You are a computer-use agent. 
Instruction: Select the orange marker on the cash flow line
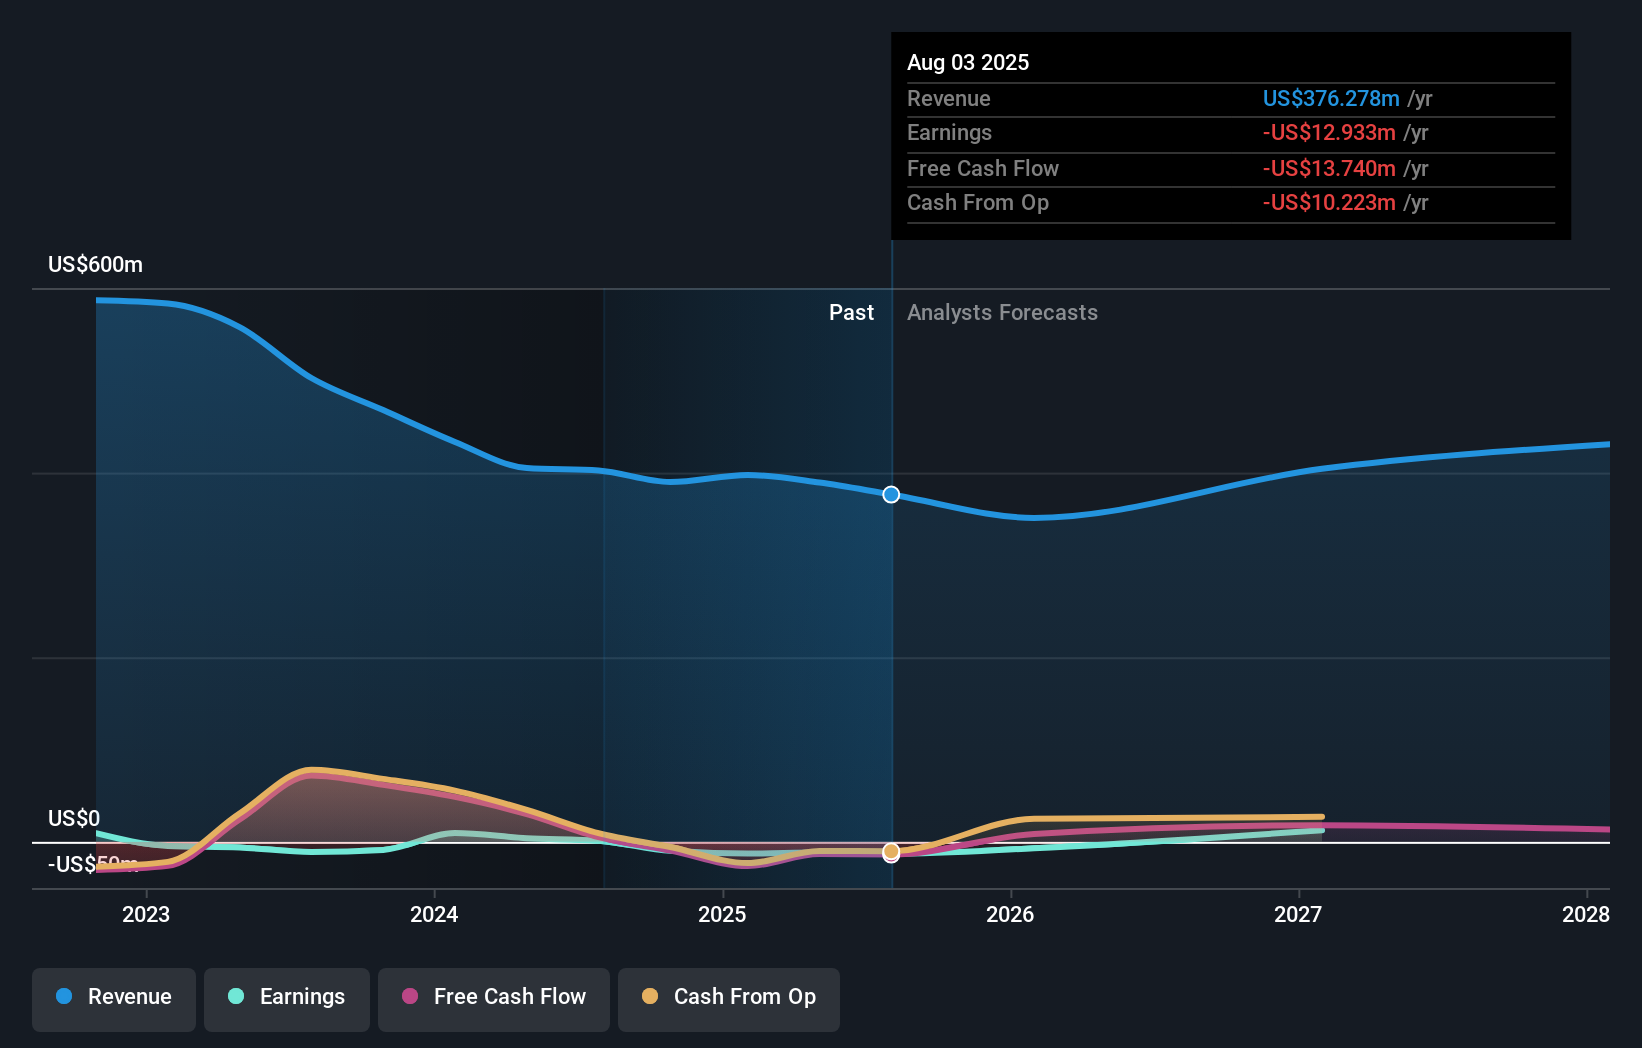click(891, 852)
